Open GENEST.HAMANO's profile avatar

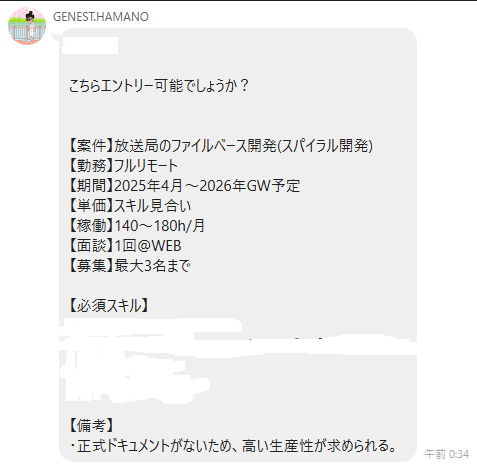click(27, 26)
